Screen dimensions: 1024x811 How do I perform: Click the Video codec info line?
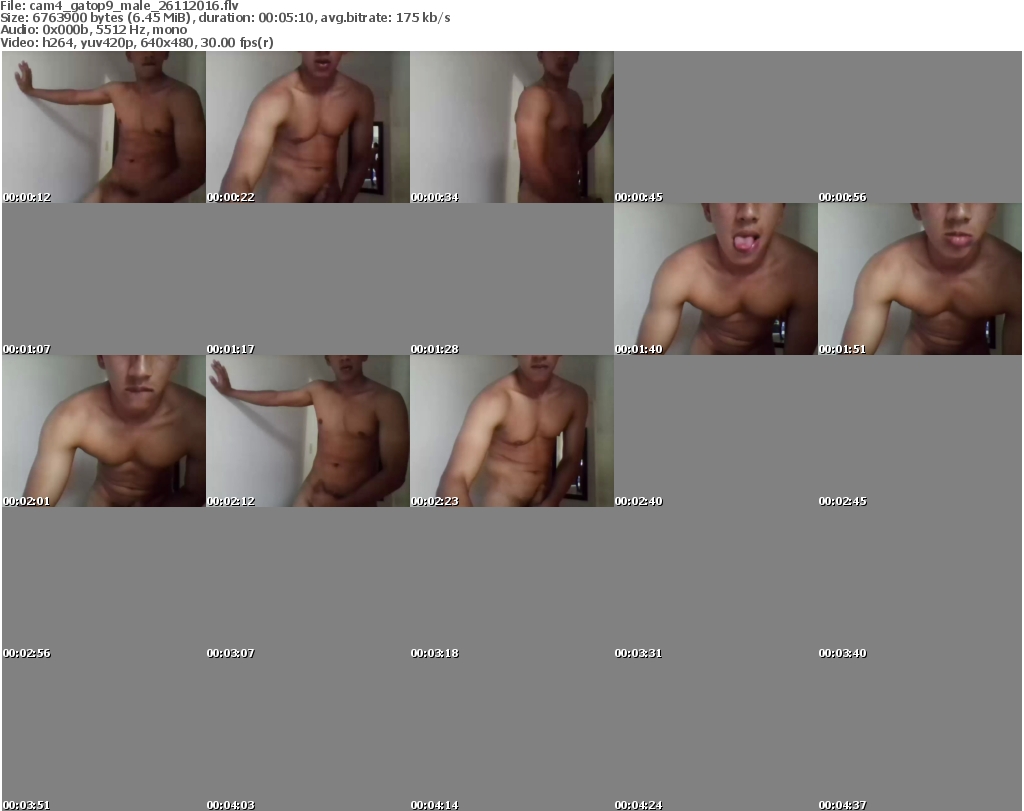(137, 42)
